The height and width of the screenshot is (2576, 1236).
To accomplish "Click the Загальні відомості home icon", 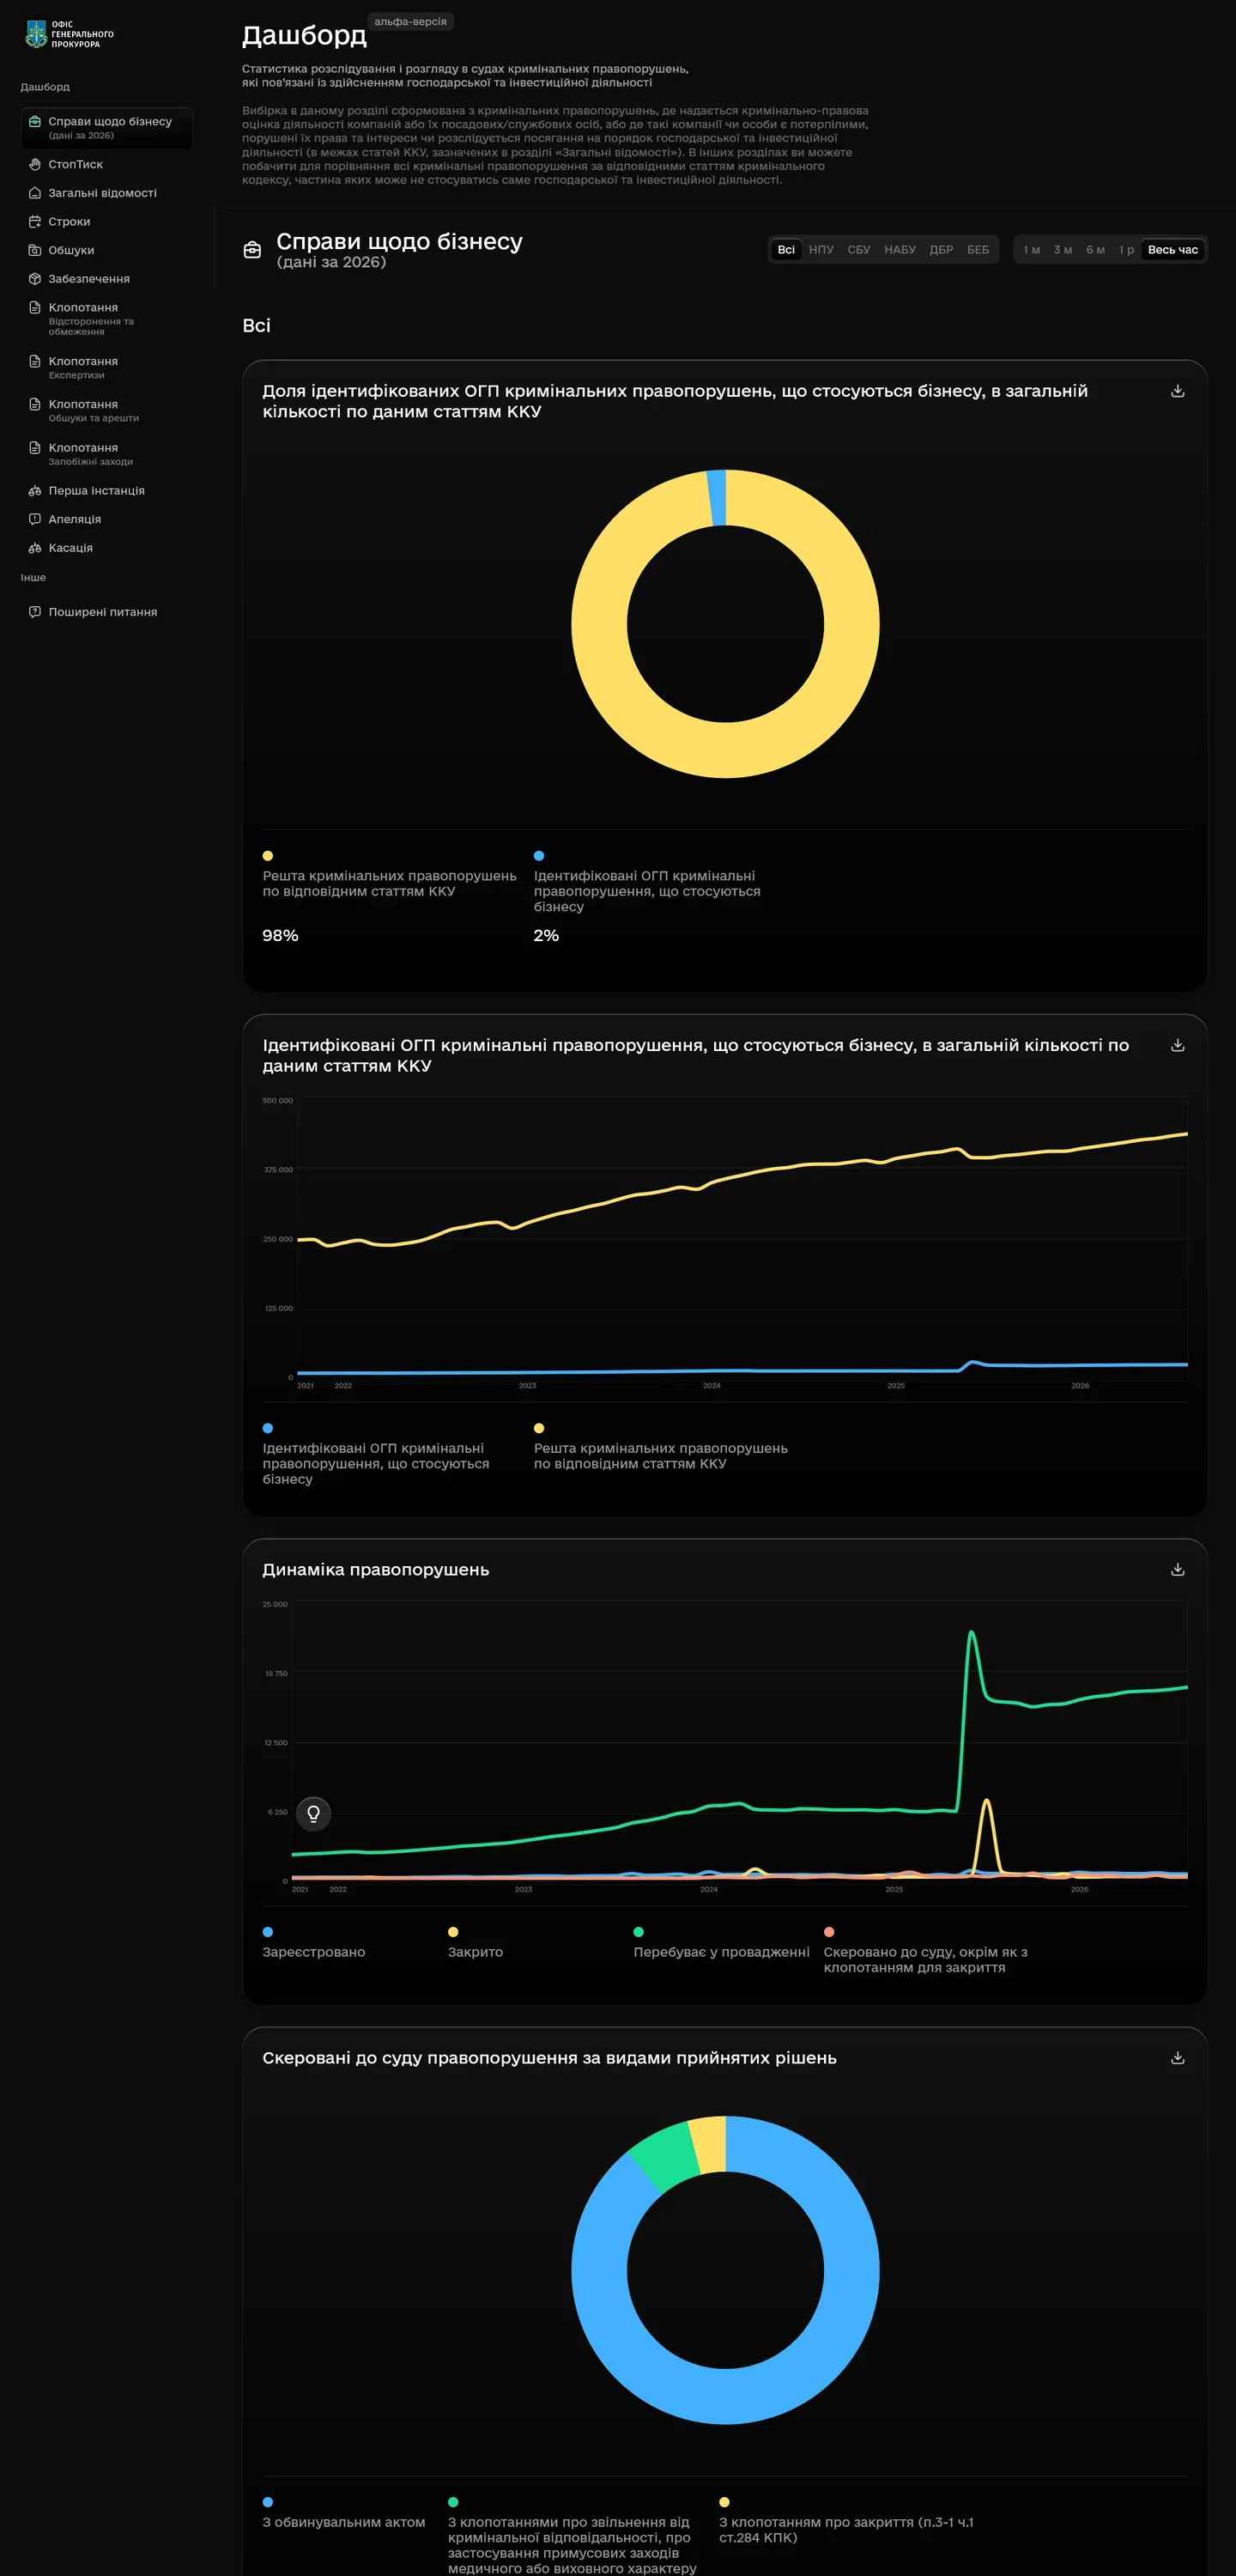I will (35, 193).
